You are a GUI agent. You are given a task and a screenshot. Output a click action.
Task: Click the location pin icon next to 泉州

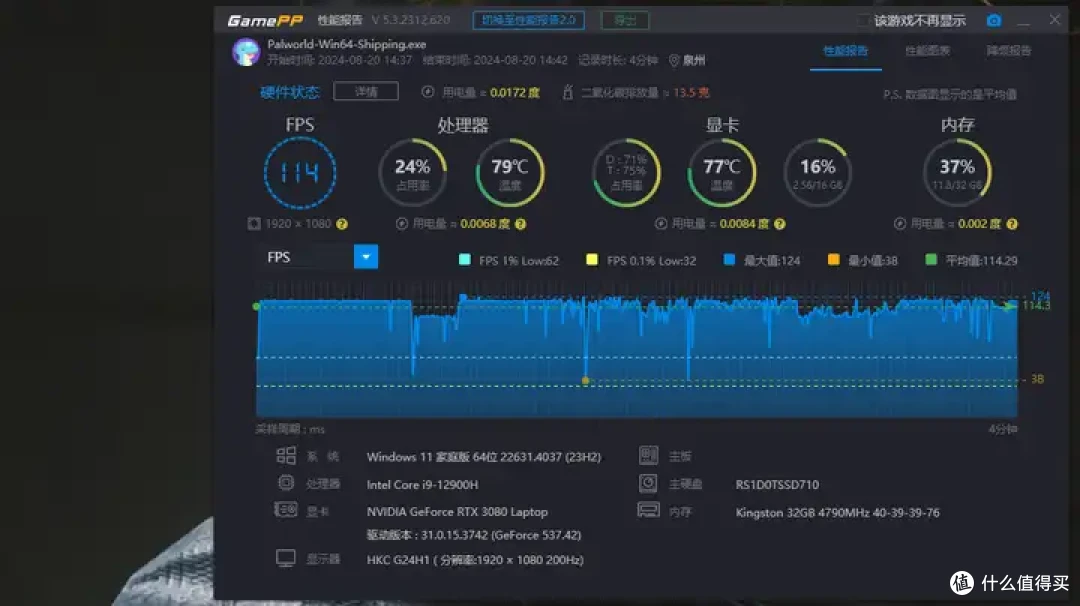[674, 61]
